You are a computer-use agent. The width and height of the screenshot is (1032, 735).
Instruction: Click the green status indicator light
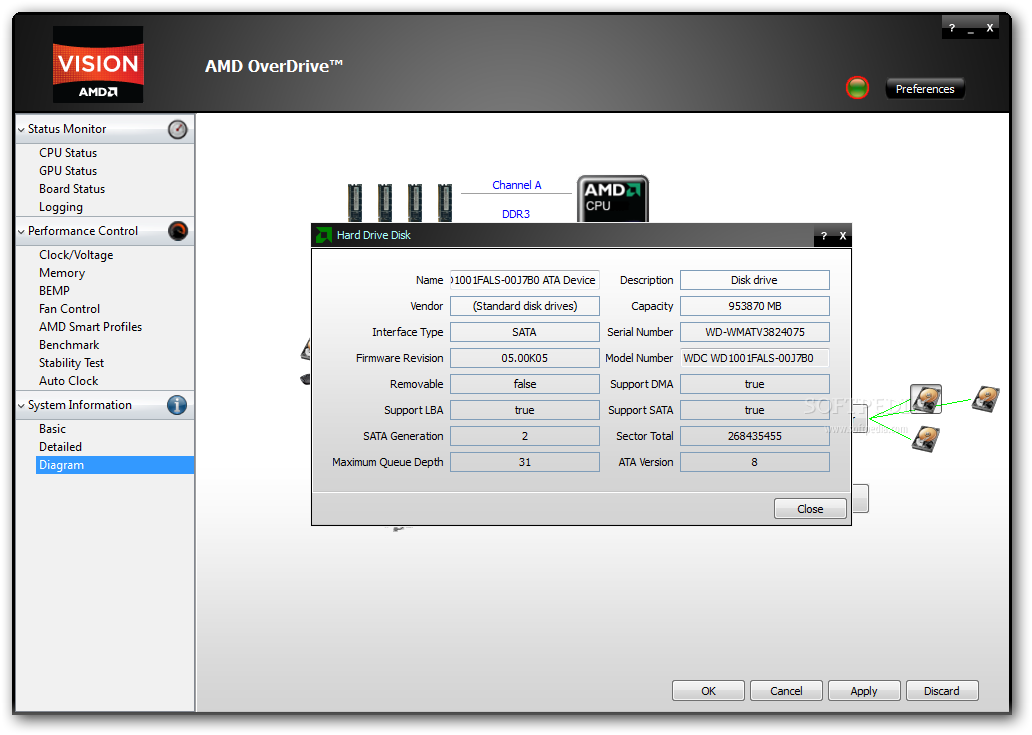[x=857, y=88]
